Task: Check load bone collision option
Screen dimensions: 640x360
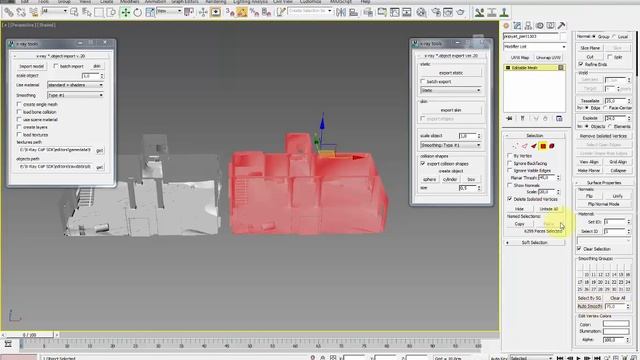Action: pos(19,112)
